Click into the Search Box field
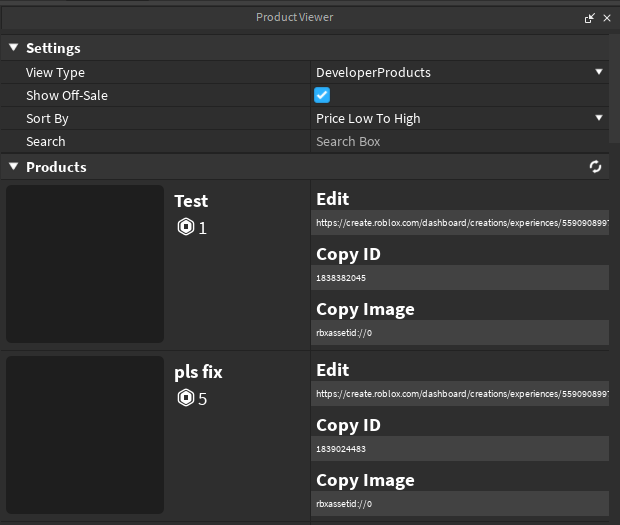 [x=459, y=142]
